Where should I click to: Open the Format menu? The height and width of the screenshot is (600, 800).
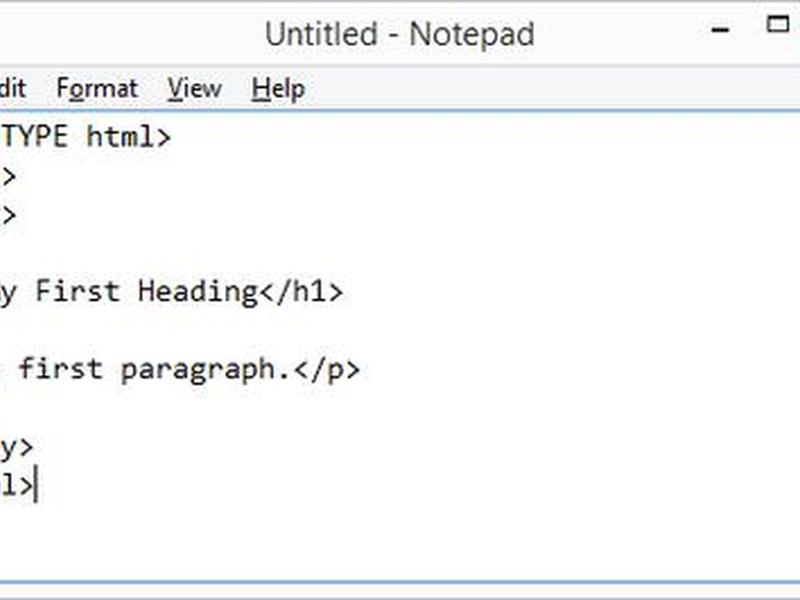pyautogui.click(x=97, y=88)
